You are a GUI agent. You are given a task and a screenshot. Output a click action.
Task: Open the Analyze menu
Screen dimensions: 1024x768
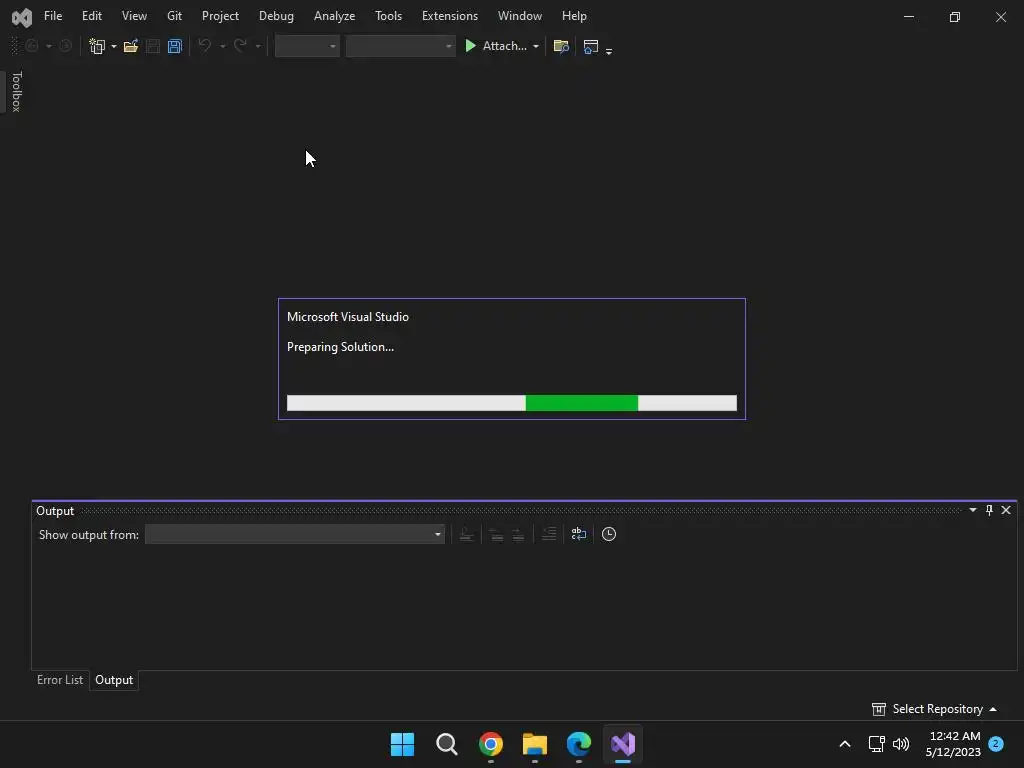[334, 16]
